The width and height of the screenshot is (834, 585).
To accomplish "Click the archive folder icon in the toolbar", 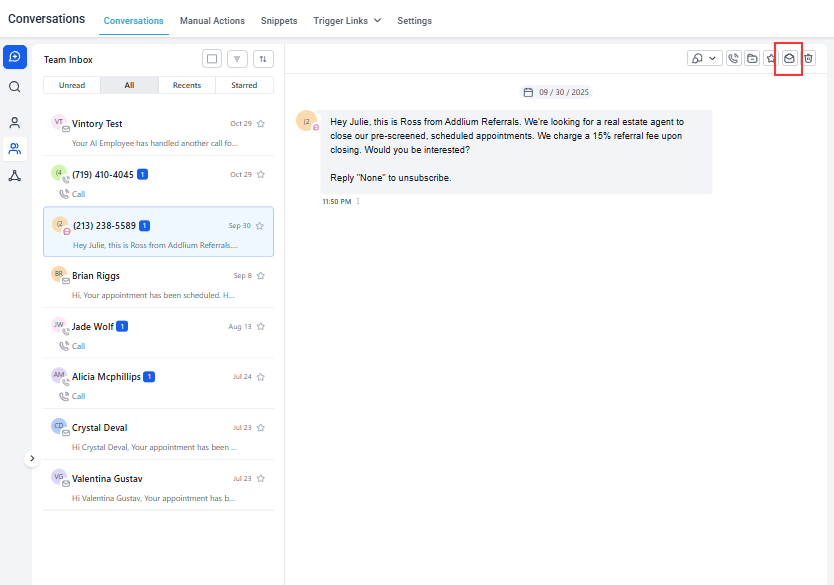I will pyautogui.click(x=752, y=59).
